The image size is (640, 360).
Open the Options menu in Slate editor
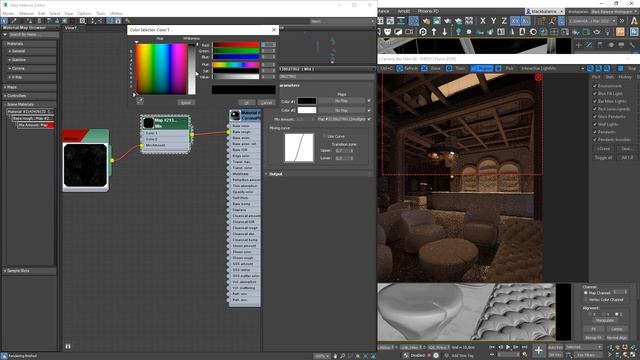pyautogui.click(x=84, y=13)
